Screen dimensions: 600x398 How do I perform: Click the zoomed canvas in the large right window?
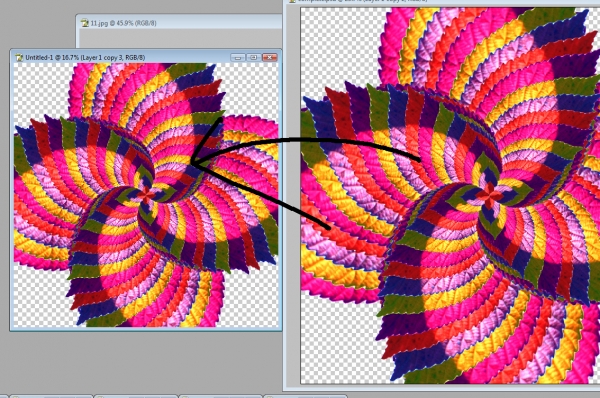click(x=450, y=196)
